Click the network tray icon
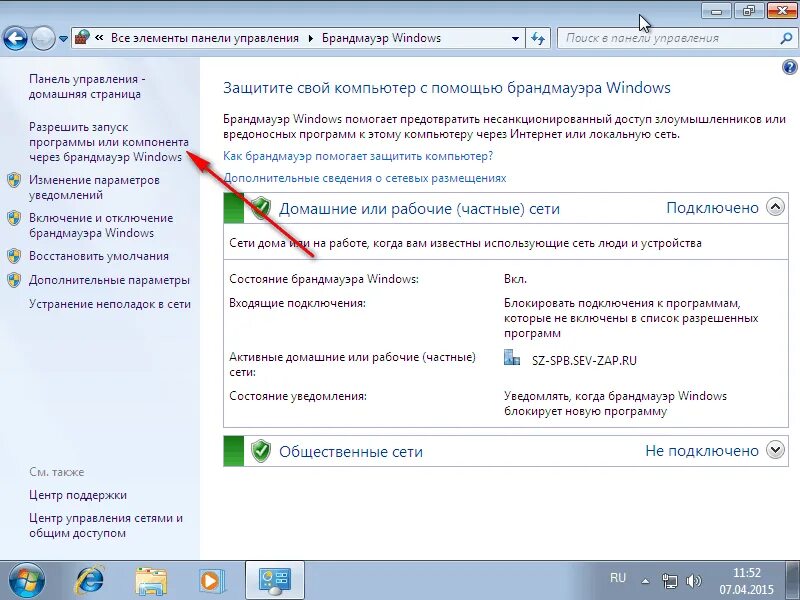 pos(669,581)
